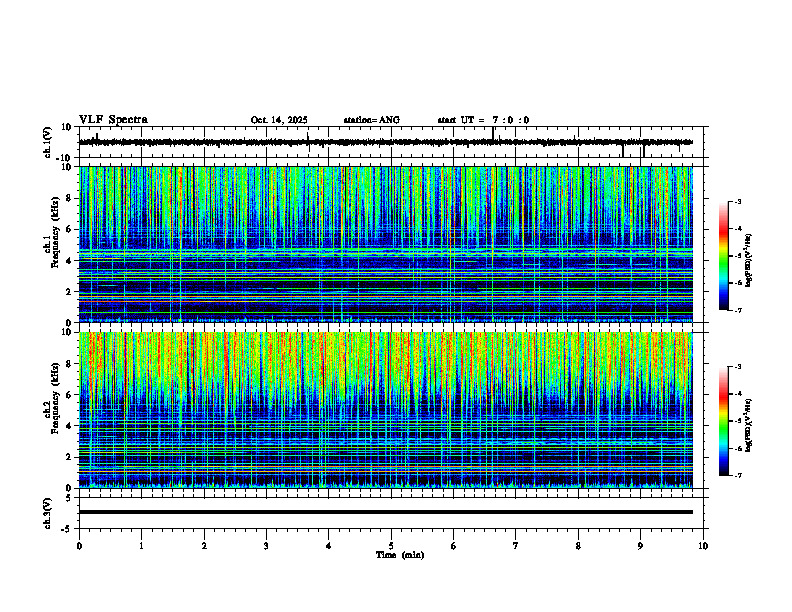Click the "VLF Spectra" plot title
Image resolution: width=792 pixels, height=612 pixels.
tap(113, 120)
